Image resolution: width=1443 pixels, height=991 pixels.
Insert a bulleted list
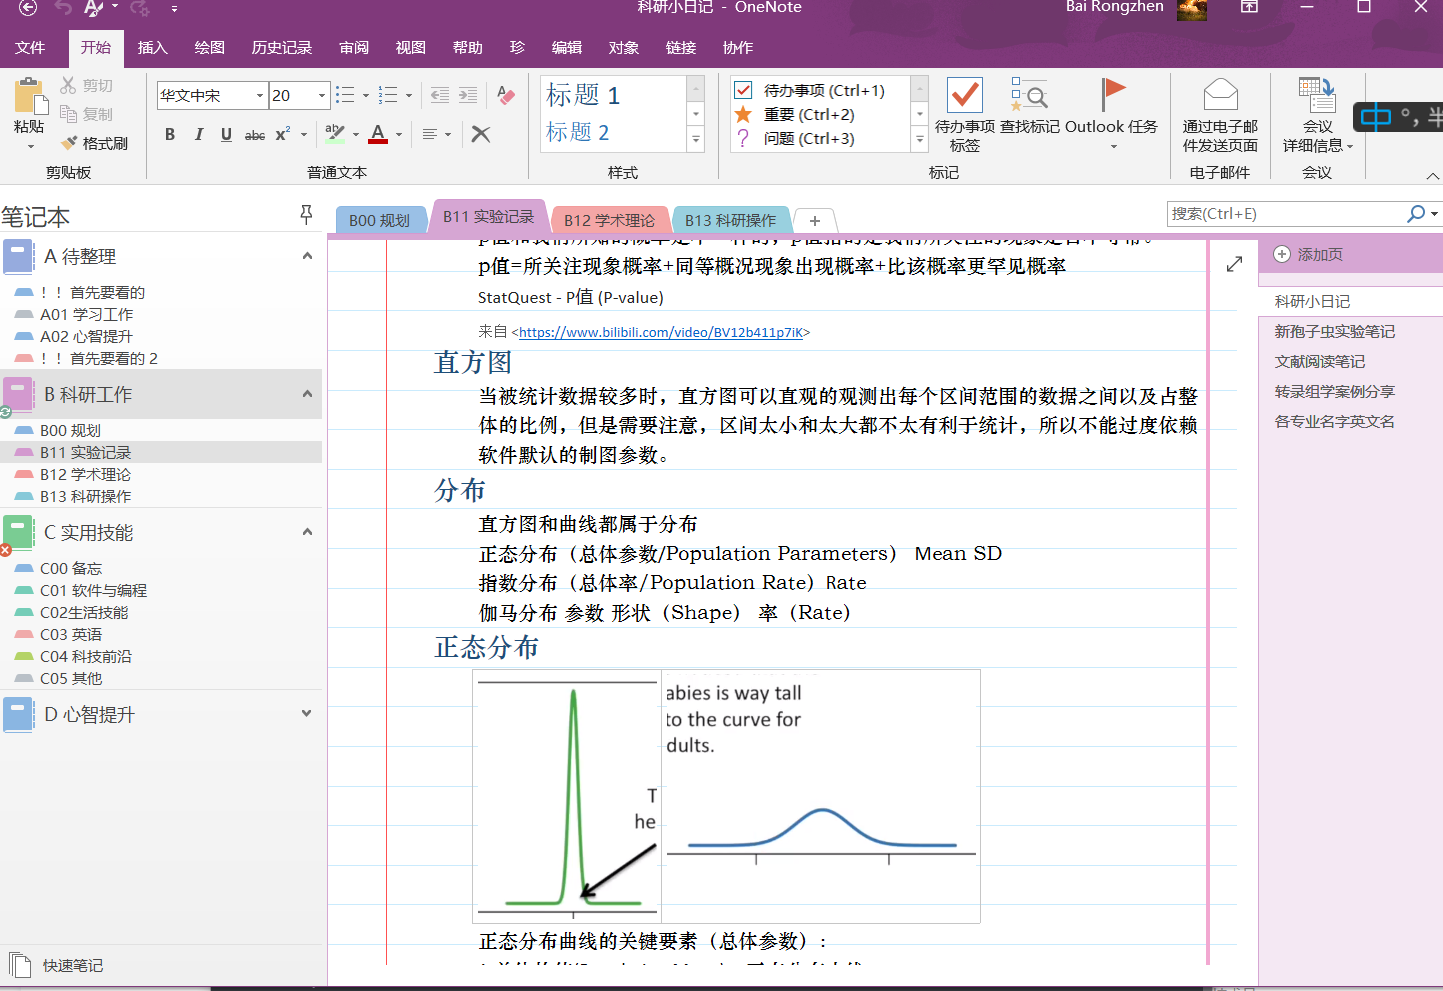pyautogui.click(x=345, y=95)
